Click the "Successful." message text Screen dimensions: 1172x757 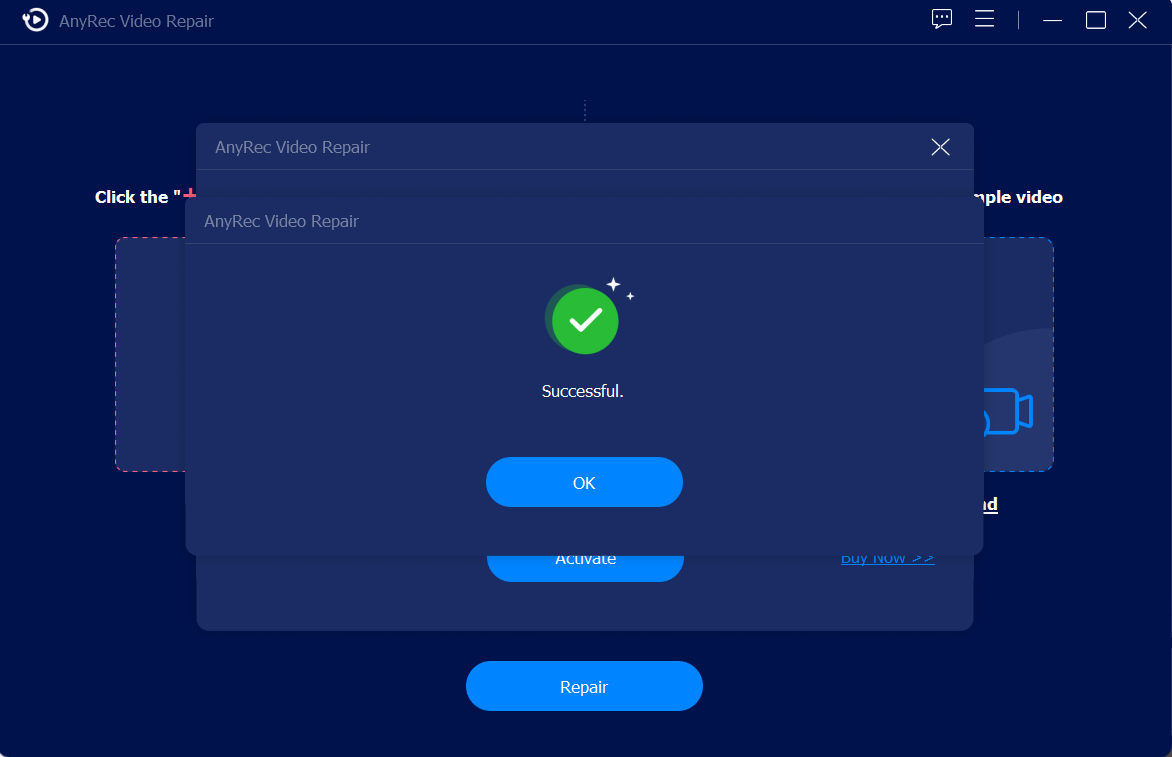[x=582, y=391]
